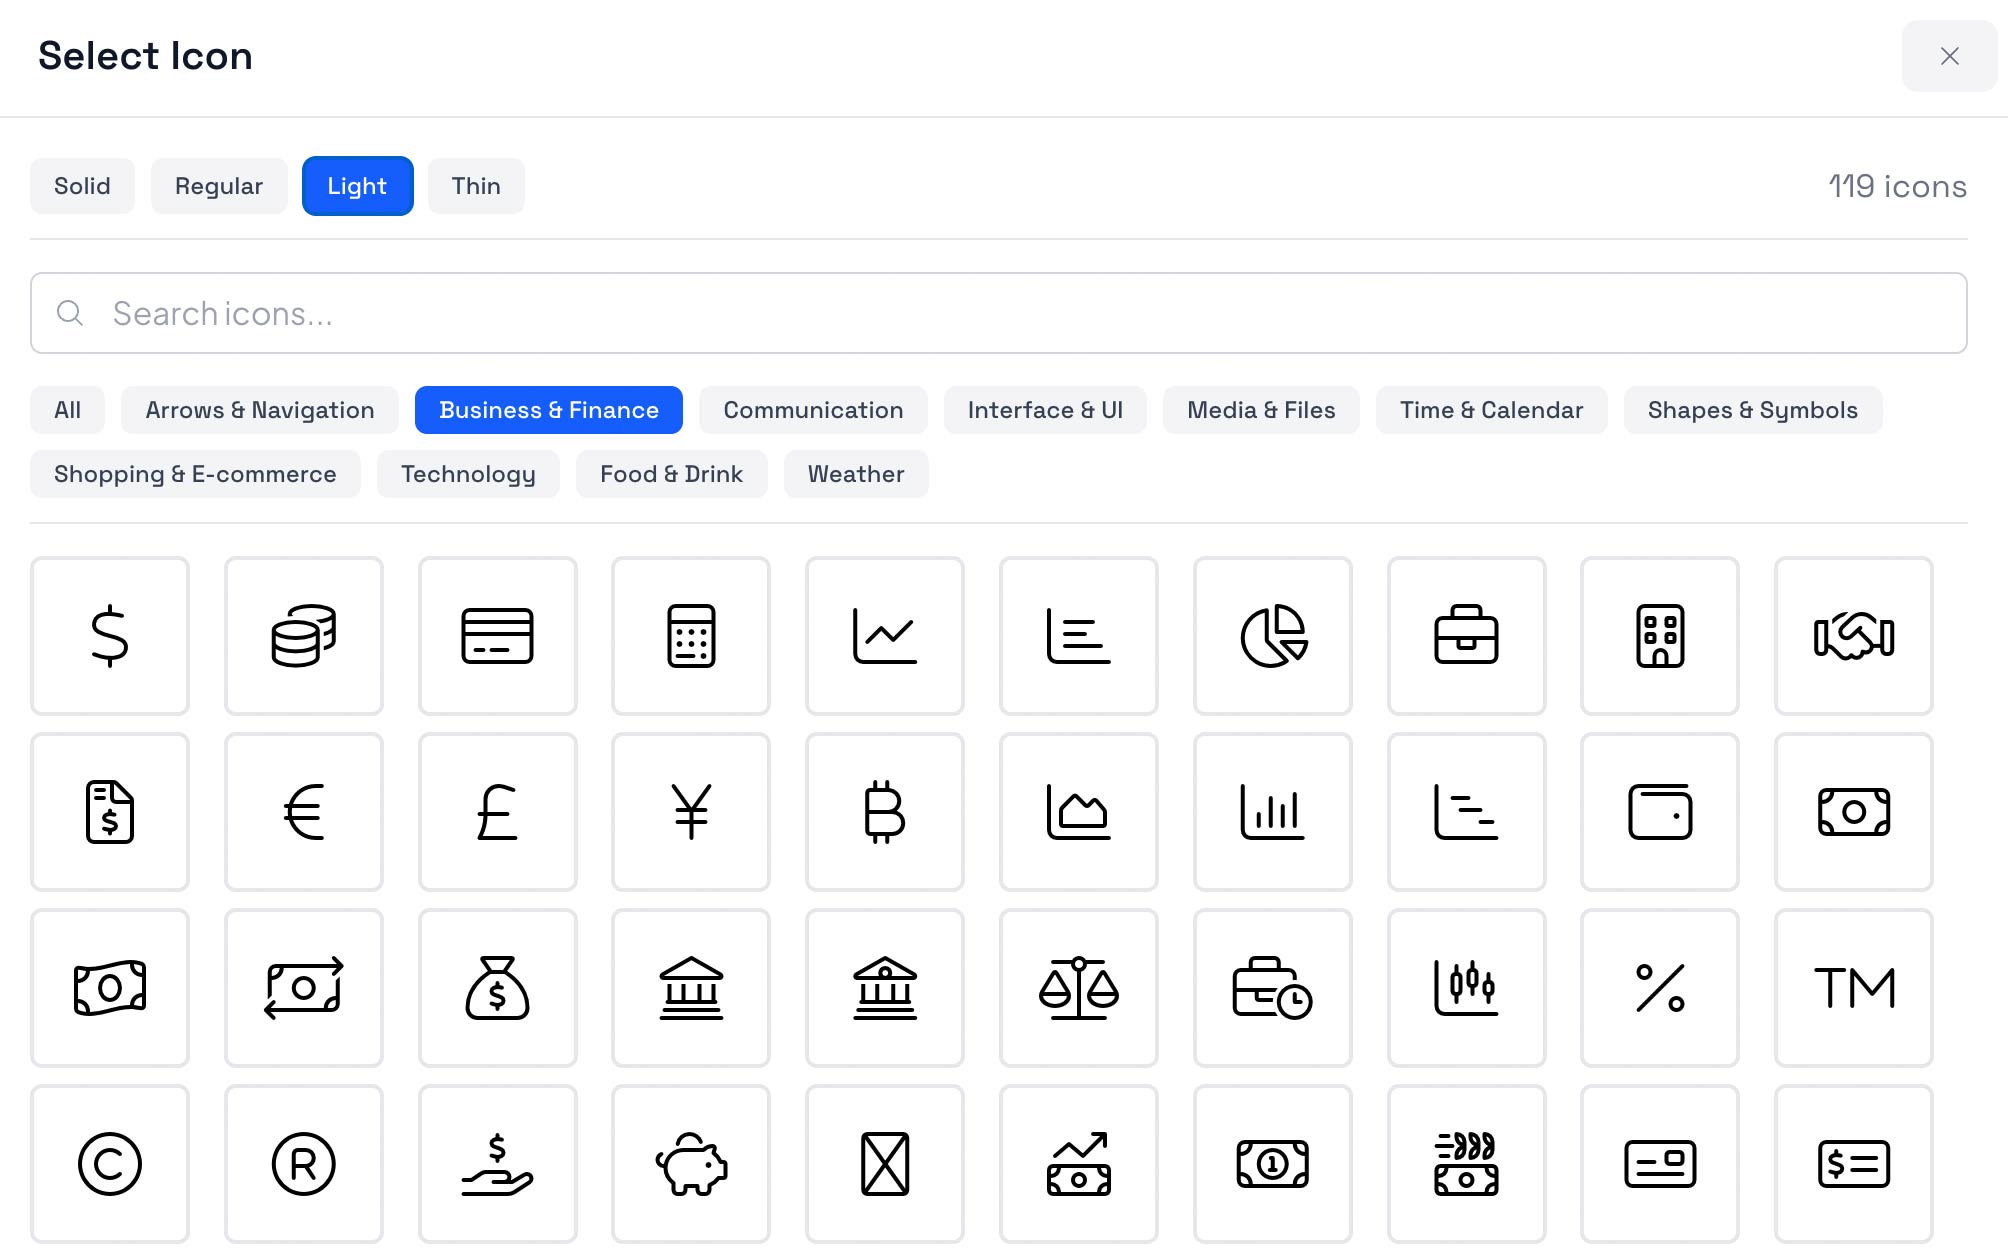Select the trademark TM icon
Viewport: 2008px width, 1254px height.
(x=1853, y=988)
